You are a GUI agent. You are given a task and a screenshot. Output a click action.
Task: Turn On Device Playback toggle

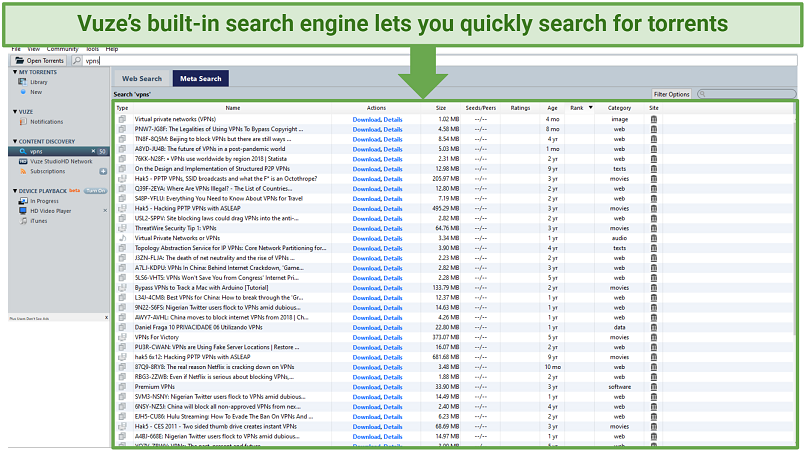[96, 191]
